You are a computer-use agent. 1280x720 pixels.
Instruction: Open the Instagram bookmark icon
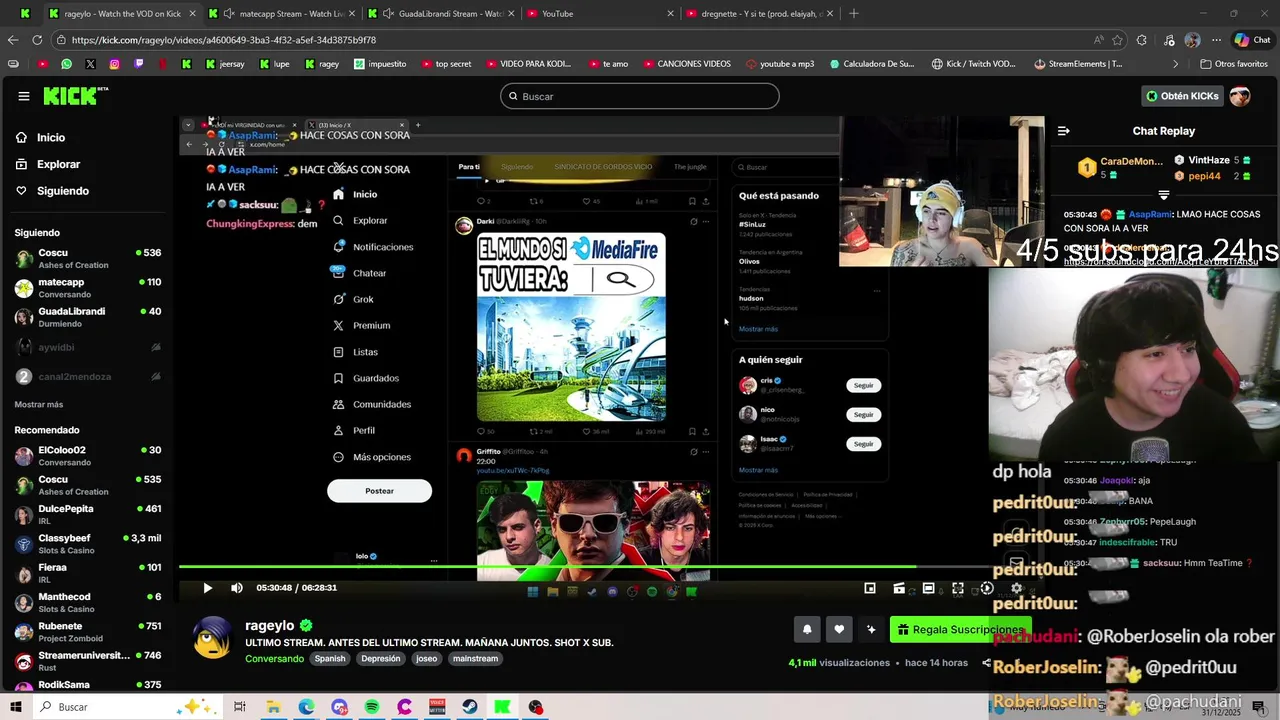point(114,64)
